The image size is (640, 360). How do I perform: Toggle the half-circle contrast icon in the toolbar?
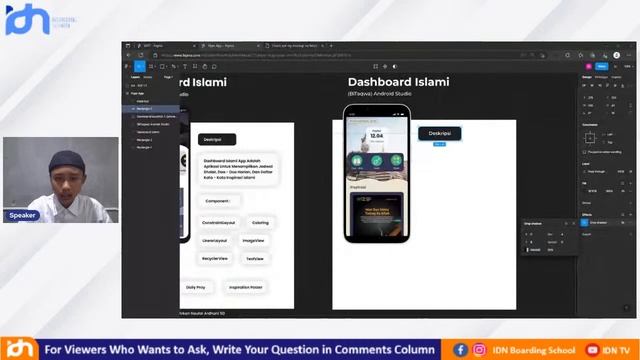point(395,67)
